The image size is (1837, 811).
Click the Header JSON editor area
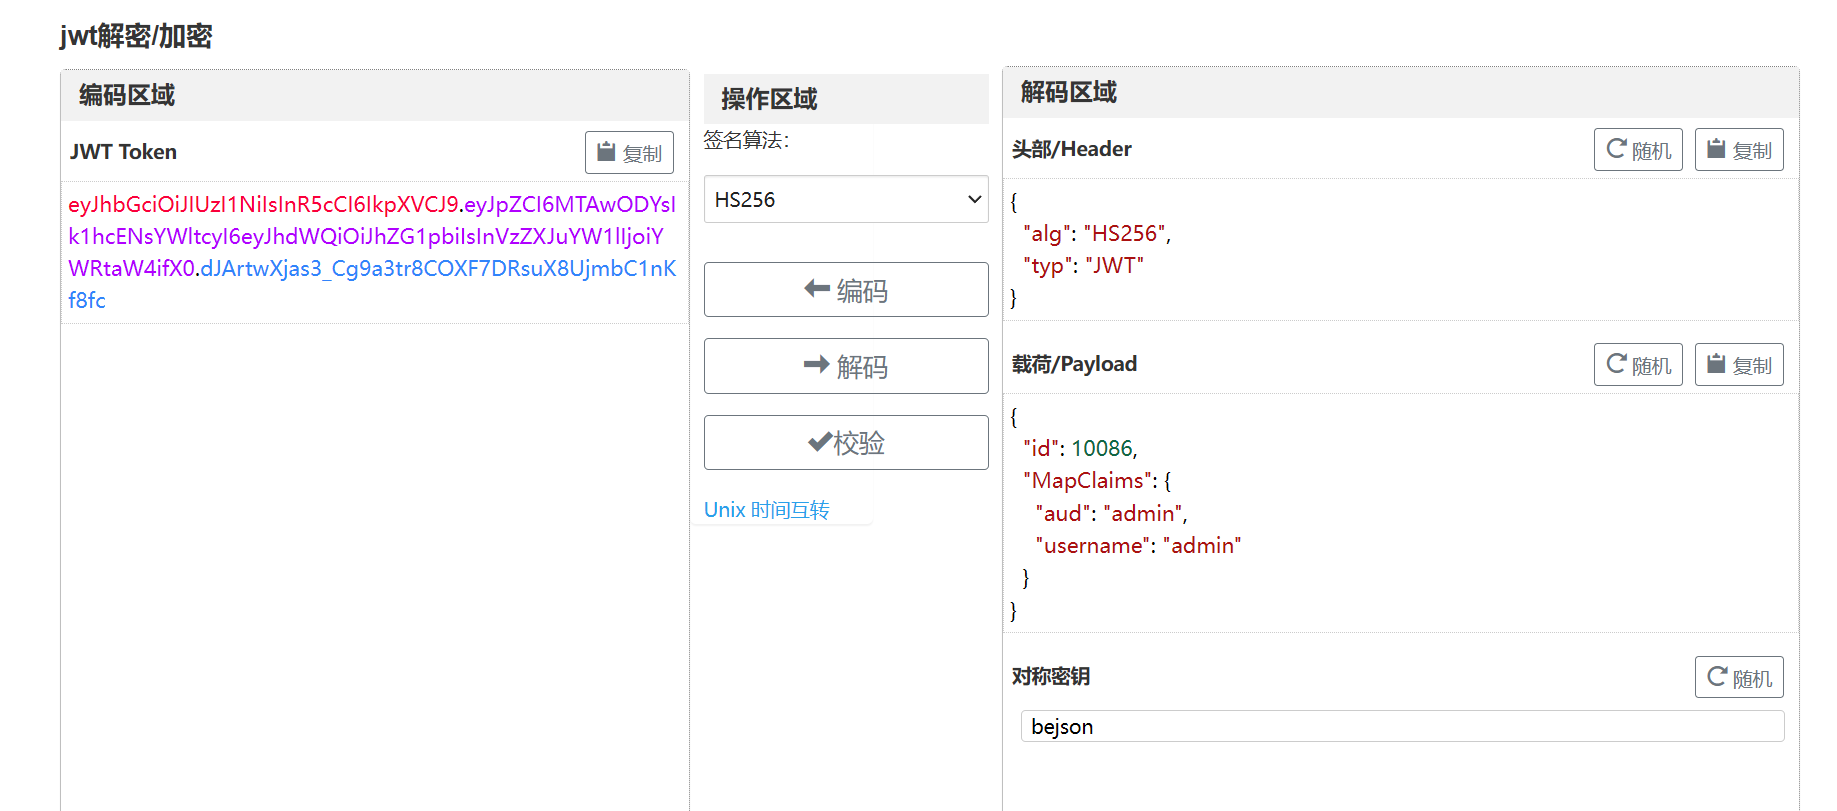pos(1400,250)
